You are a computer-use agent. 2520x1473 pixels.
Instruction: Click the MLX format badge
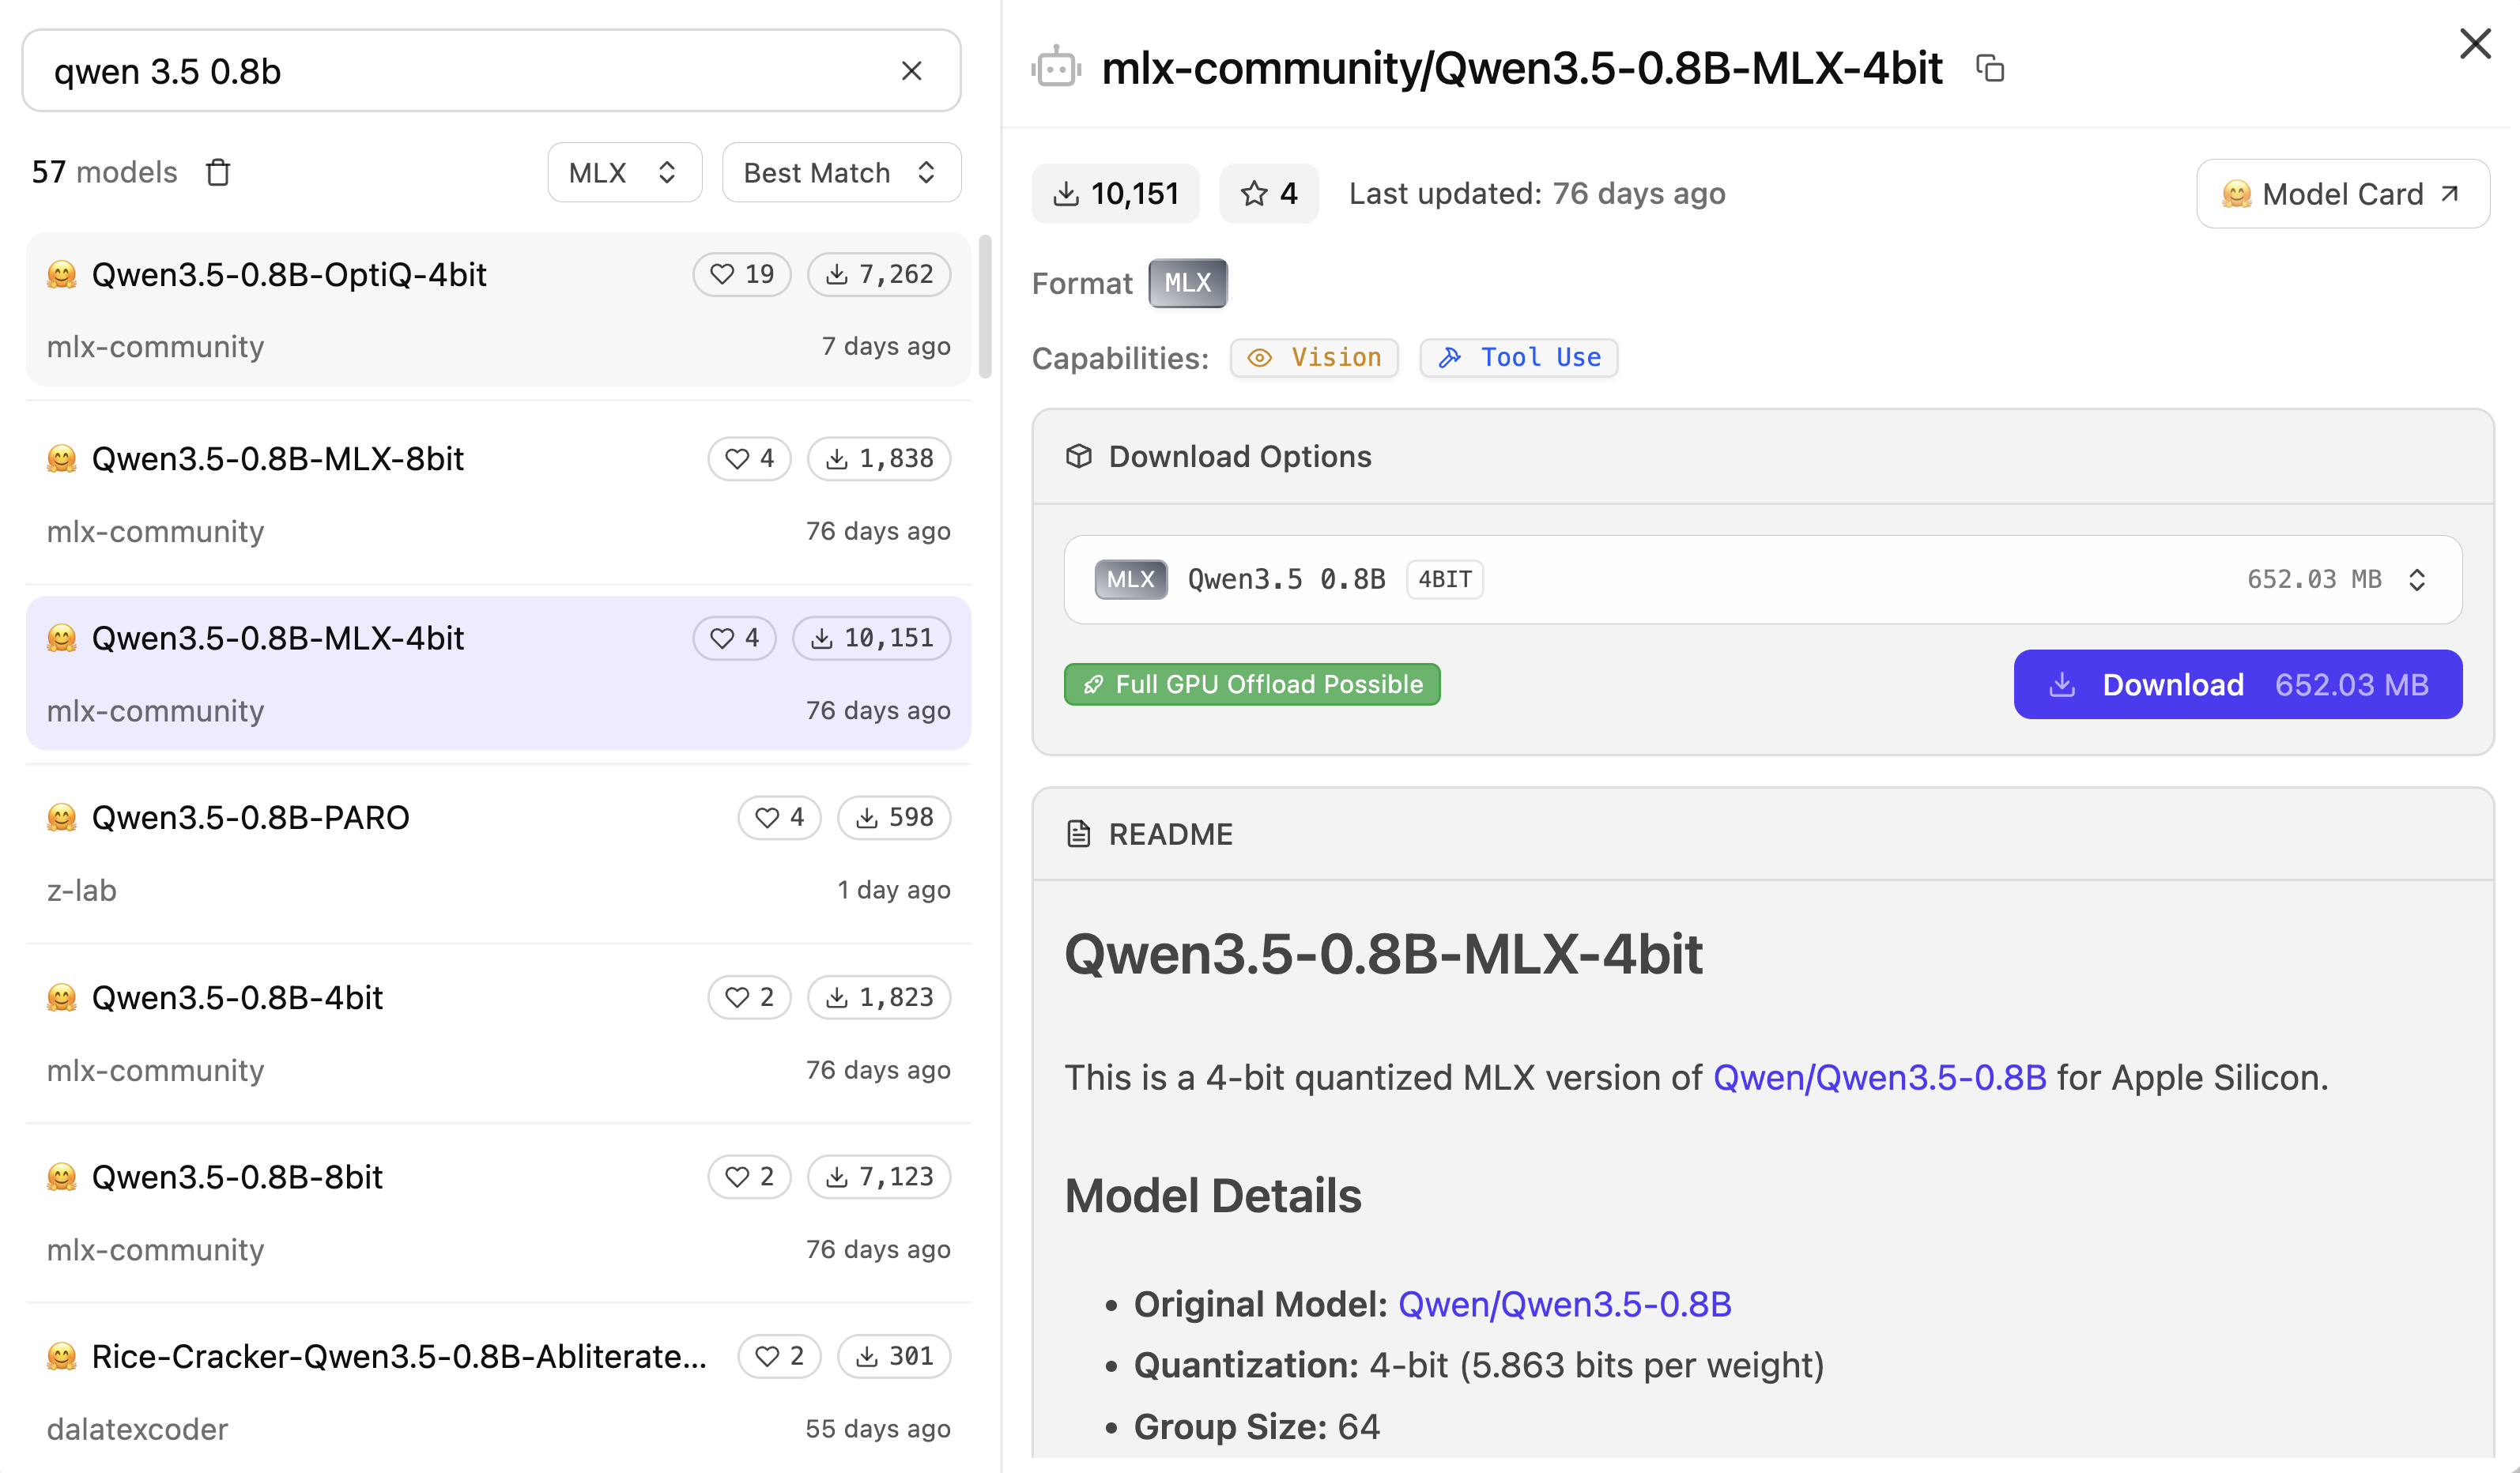[x=1188, y=284]
